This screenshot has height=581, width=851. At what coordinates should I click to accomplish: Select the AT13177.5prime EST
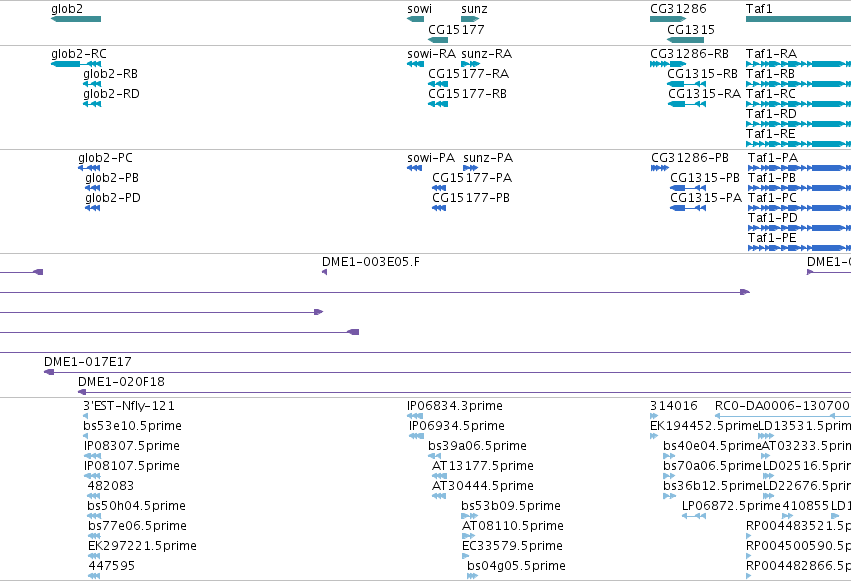click(482, 467)
